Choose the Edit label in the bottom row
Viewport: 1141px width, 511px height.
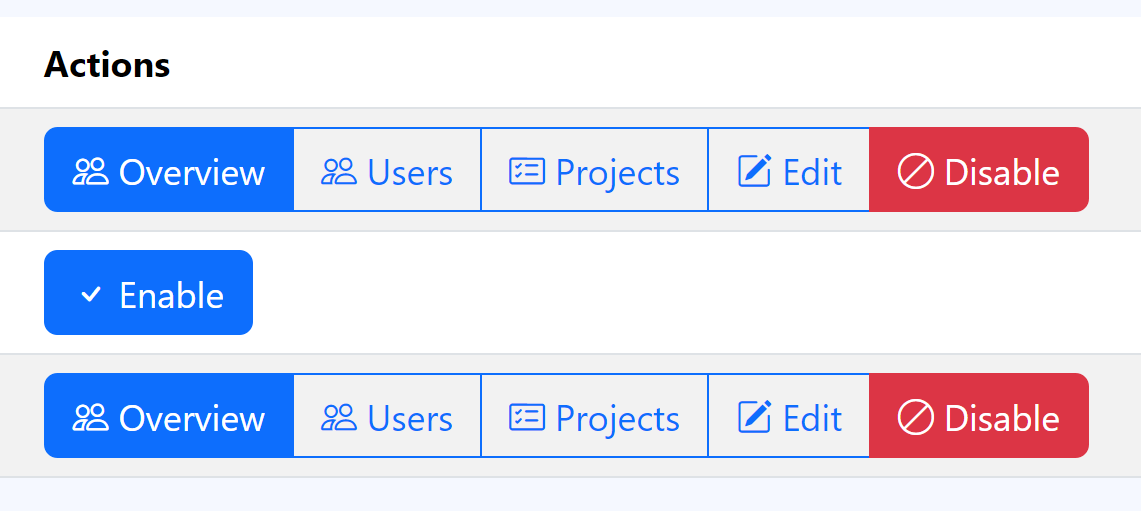(812, 418)
